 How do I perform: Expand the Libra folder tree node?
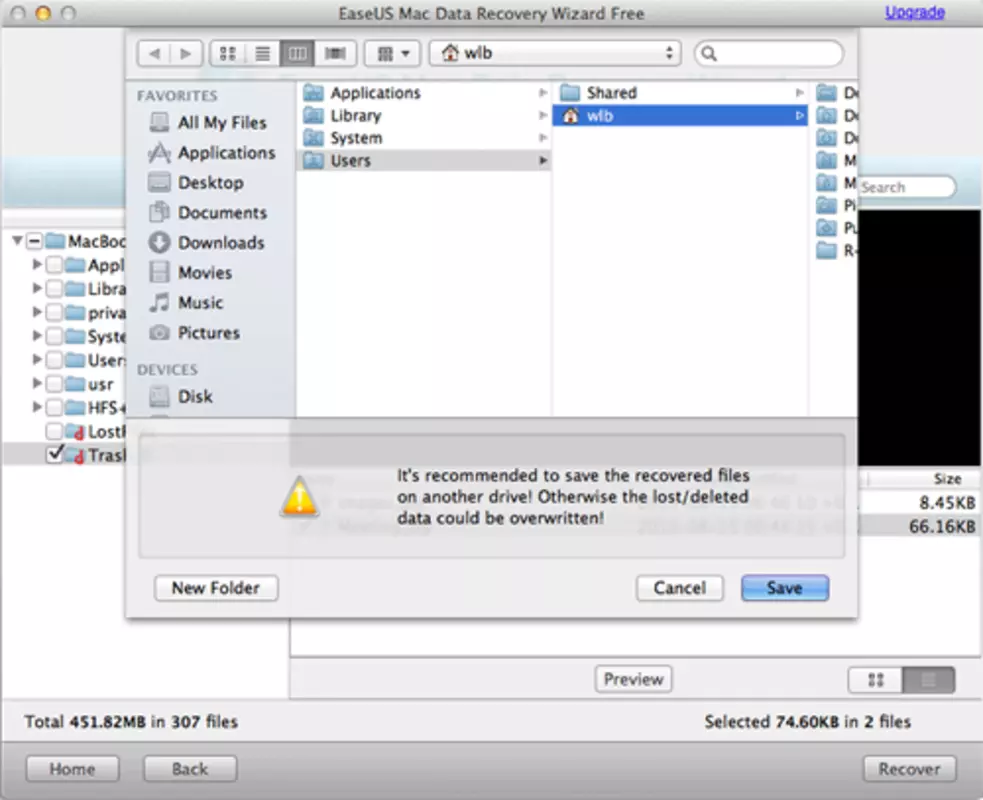(x=38, y=288)
